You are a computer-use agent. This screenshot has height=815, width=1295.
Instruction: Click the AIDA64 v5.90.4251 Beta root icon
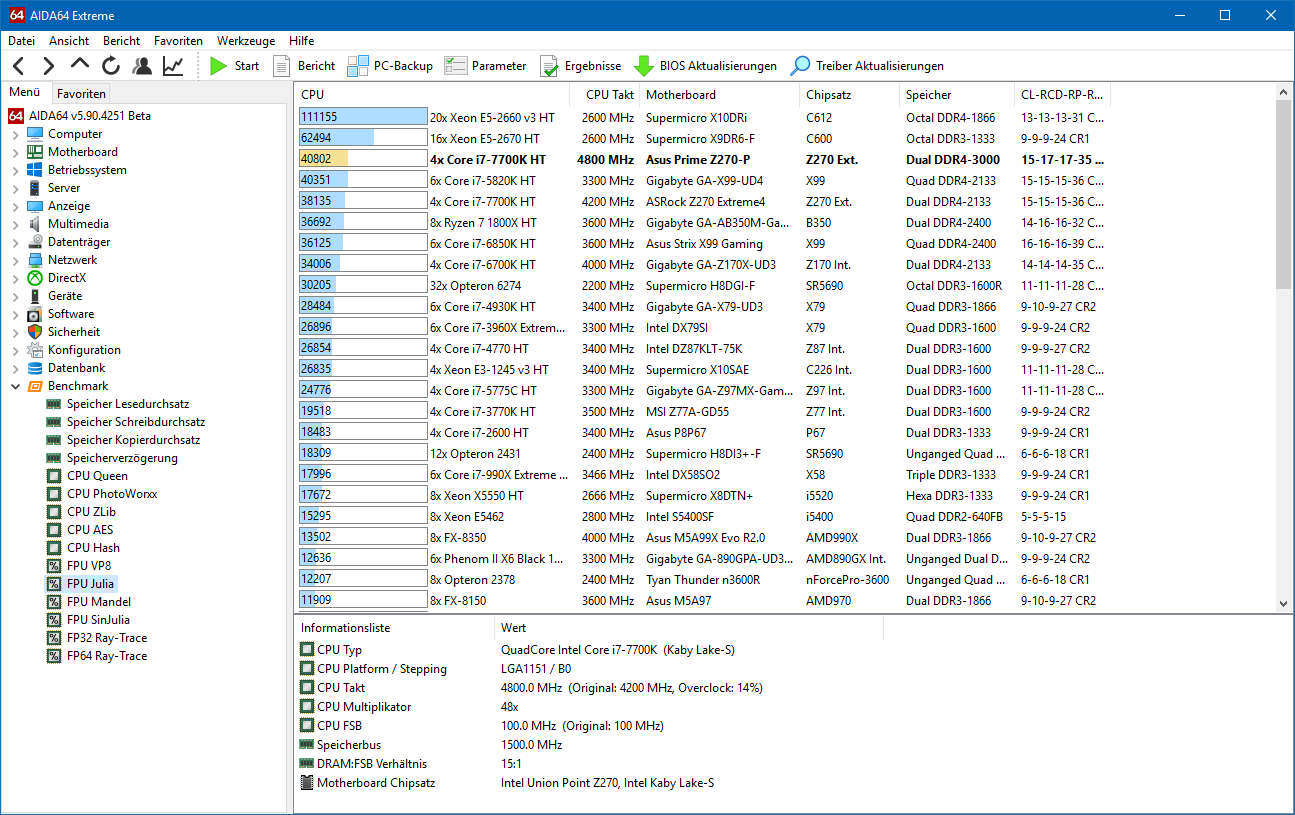pos(16,116)
